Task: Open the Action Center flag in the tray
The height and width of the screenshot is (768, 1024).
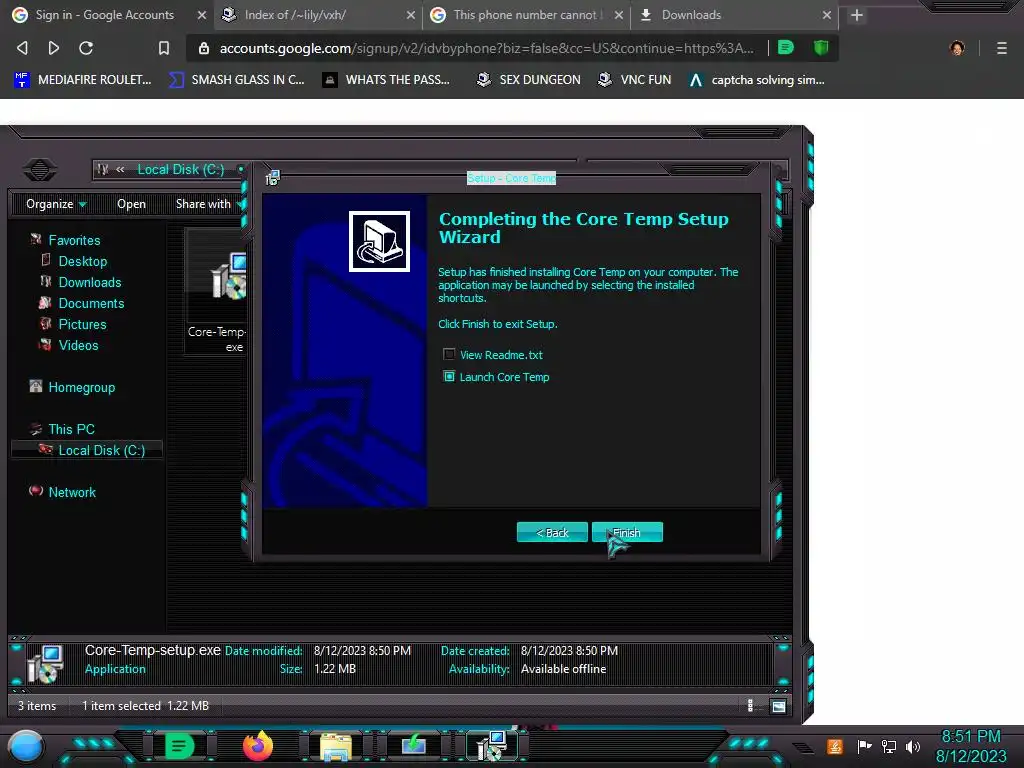Action: click(865, 746)
